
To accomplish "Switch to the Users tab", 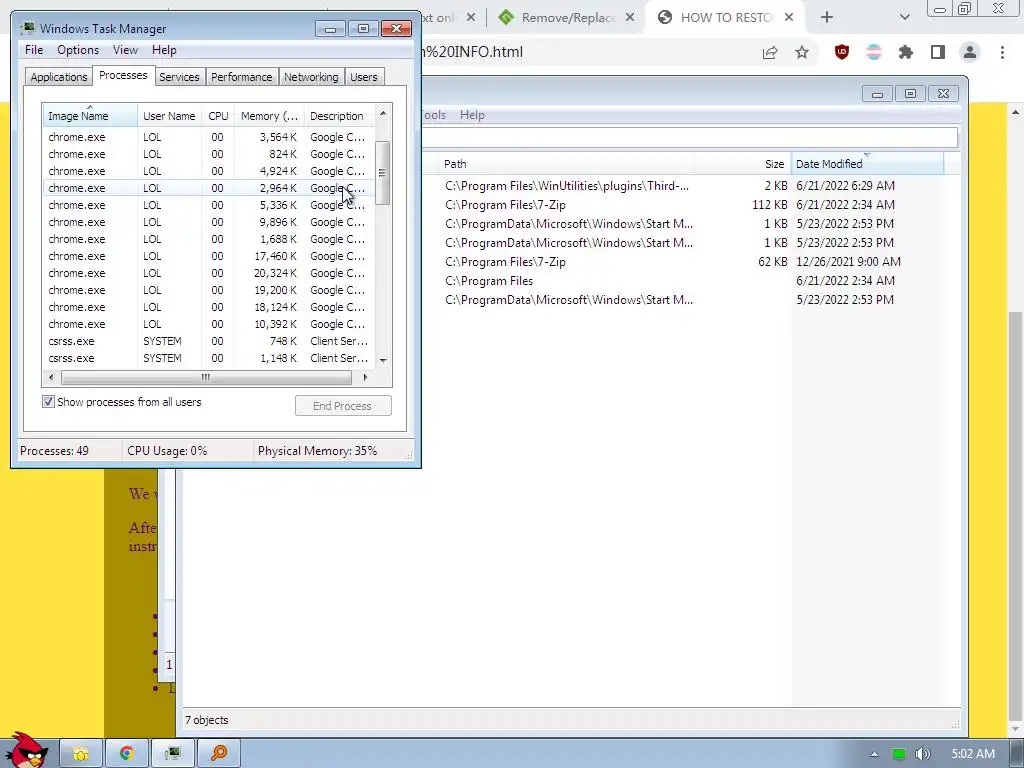I will (x=363, y=77).
